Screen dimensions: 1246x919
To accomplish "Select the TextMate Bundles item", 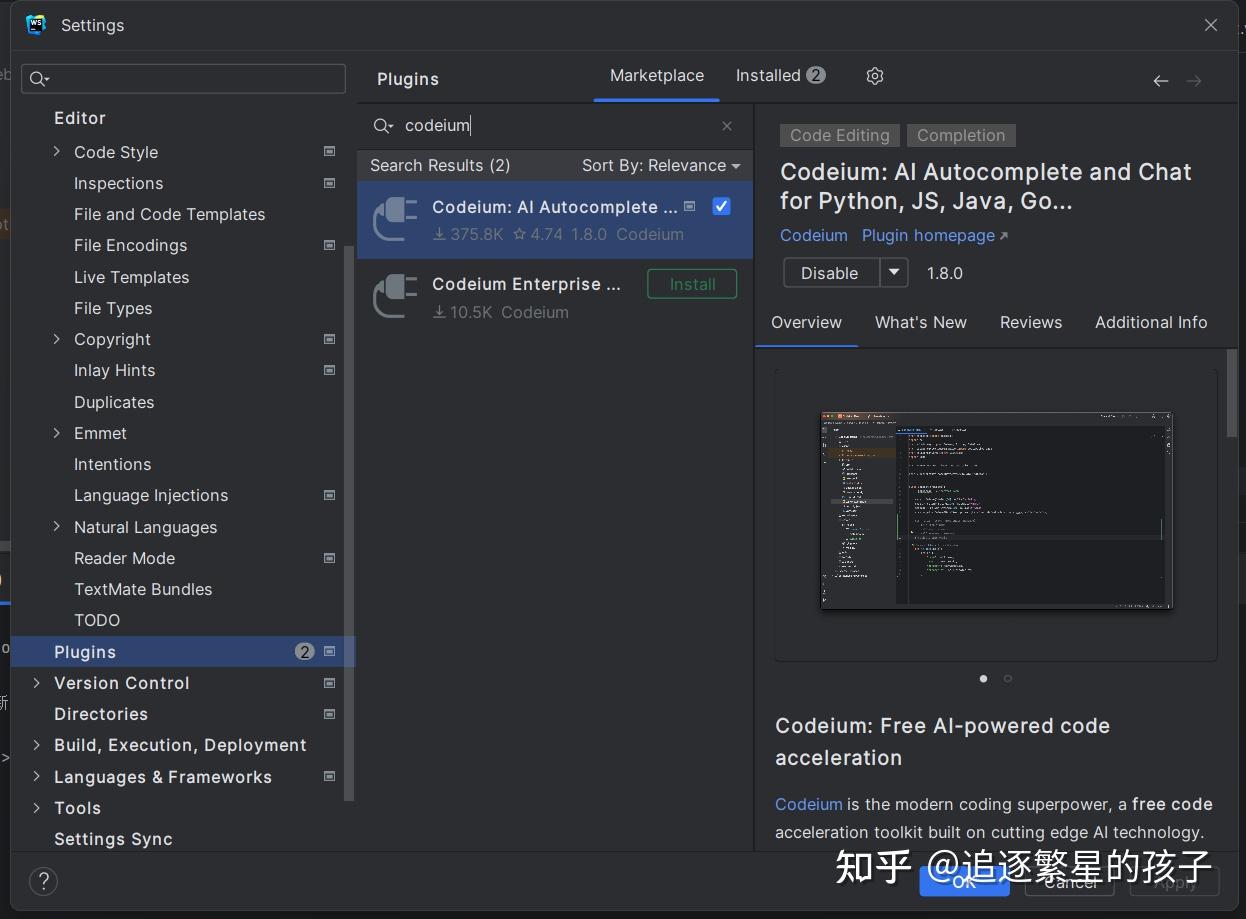I will [x=143, y=589].
